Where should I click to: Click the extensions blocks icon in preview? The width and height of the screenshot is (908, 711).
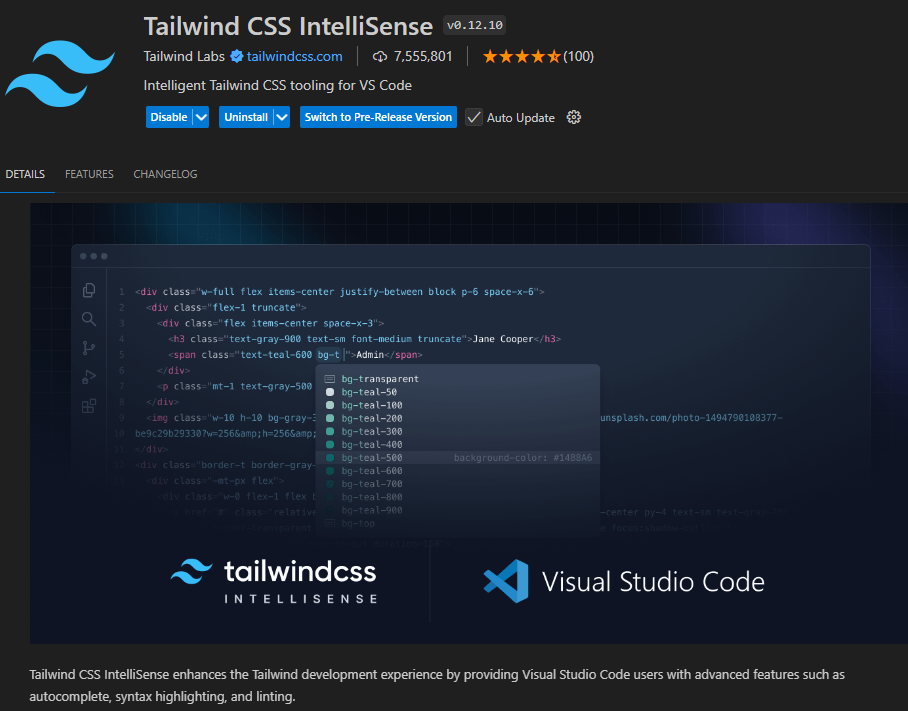(89, 406)
